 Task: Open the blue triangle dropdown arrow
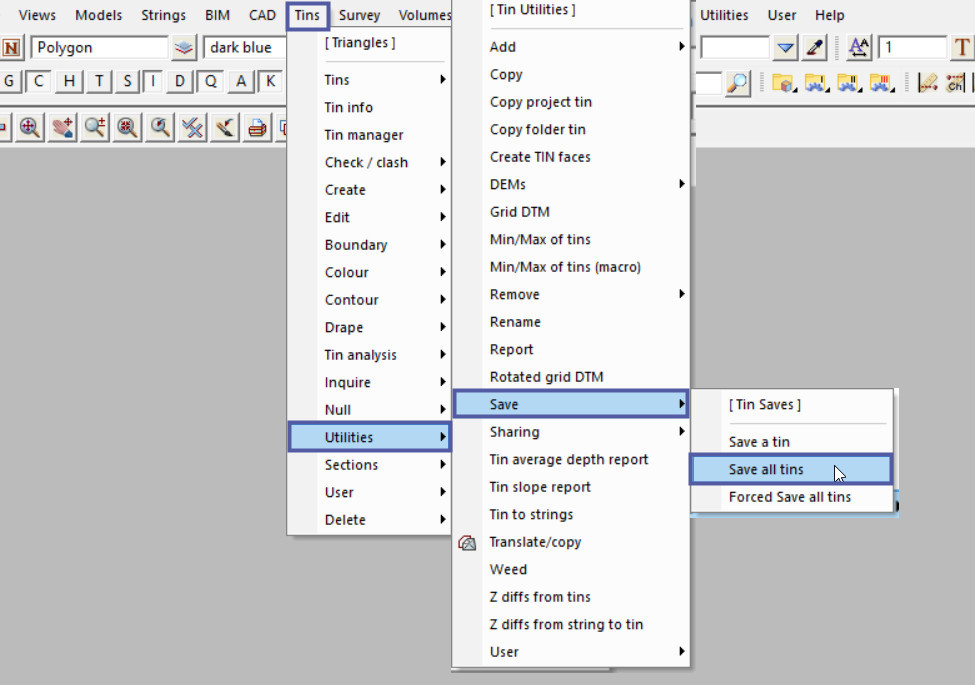(x=786, y=47)
